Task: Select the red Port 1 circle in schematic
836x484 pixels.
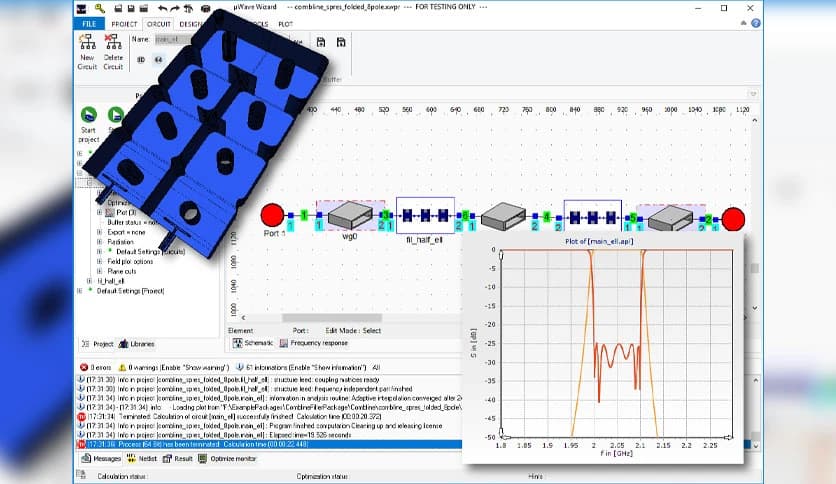Action: pos(272,215)
